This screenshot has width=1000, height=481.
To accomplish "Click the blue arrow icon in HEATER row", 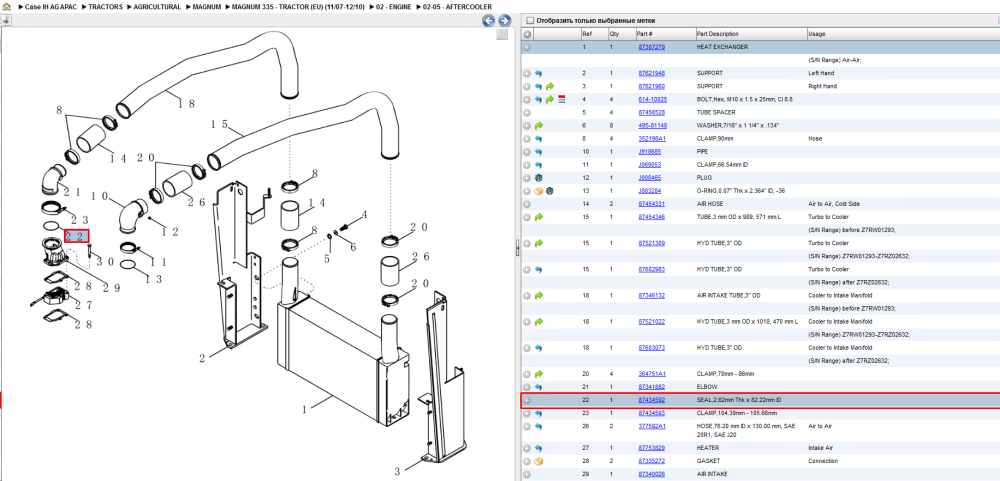I will pos(538,448).
